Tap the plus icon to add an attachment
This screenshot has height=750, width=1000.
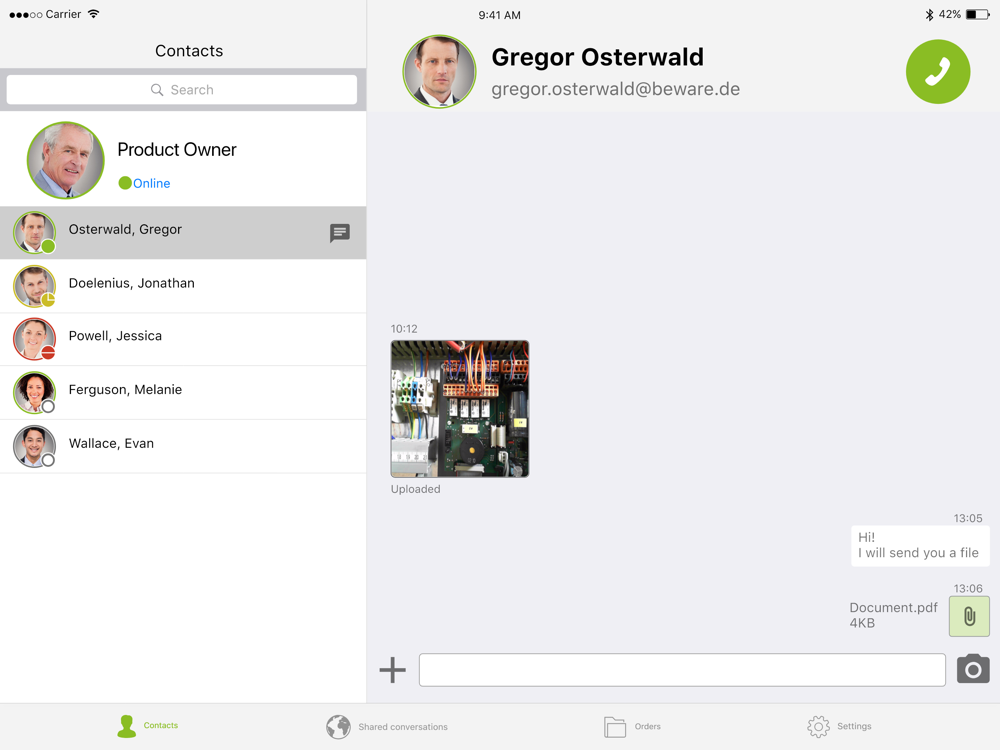[392, 670]
